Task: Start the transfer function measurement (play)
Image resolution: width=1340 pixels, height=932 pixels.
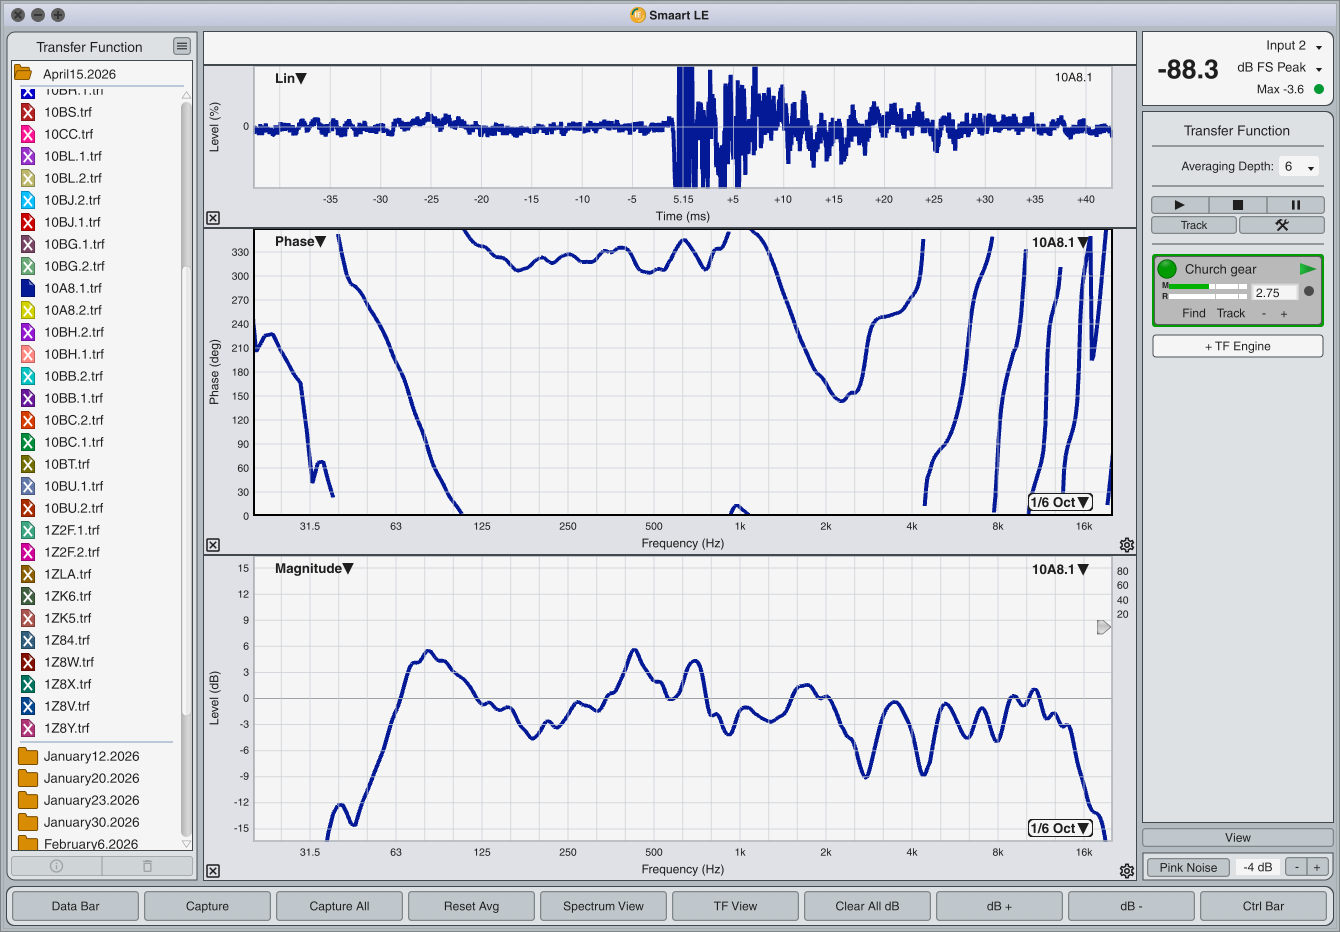Action: click(x=1179, y=205)
